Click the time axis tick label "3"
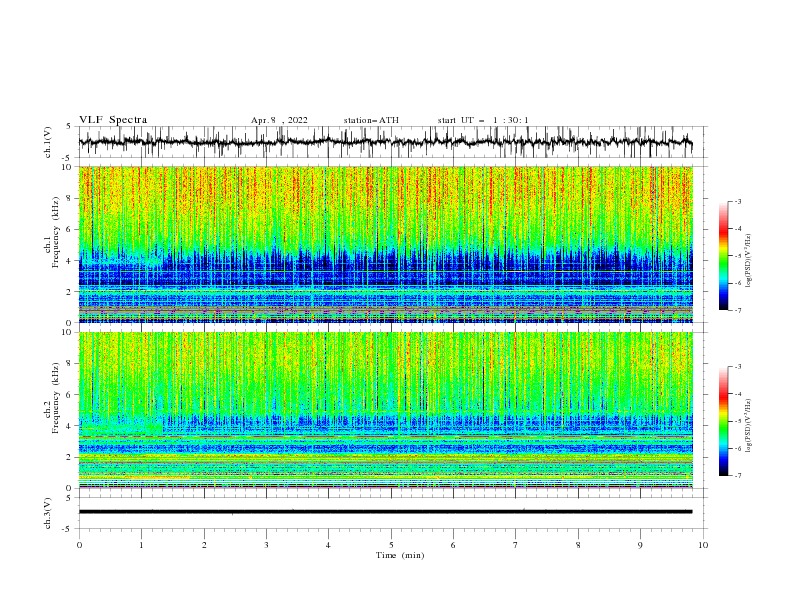This screenshot has width=792, height=612. [266, 545]
